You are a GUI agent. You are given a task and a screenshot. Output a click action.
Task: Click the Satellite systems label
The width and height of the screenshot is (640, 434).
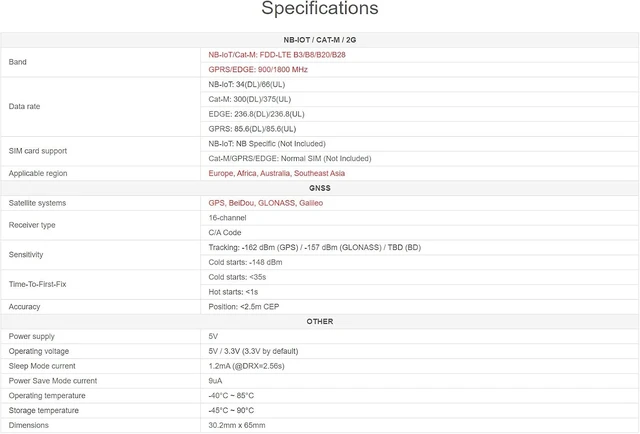(37, 203)
